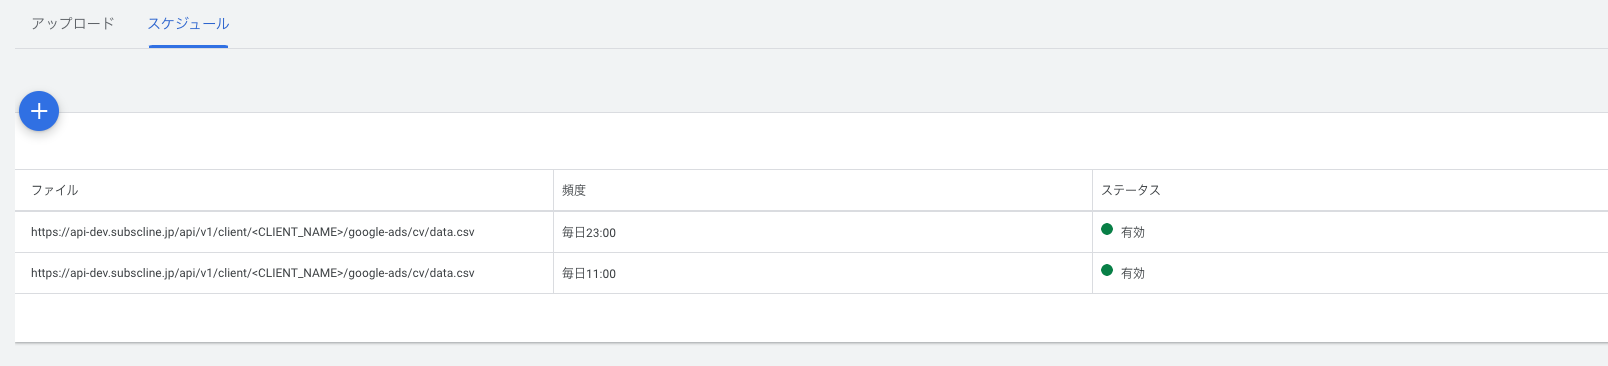This screenshot has width=1608, height=366.
Task: Select the スケジュール tab
Action: coord(188,23)
